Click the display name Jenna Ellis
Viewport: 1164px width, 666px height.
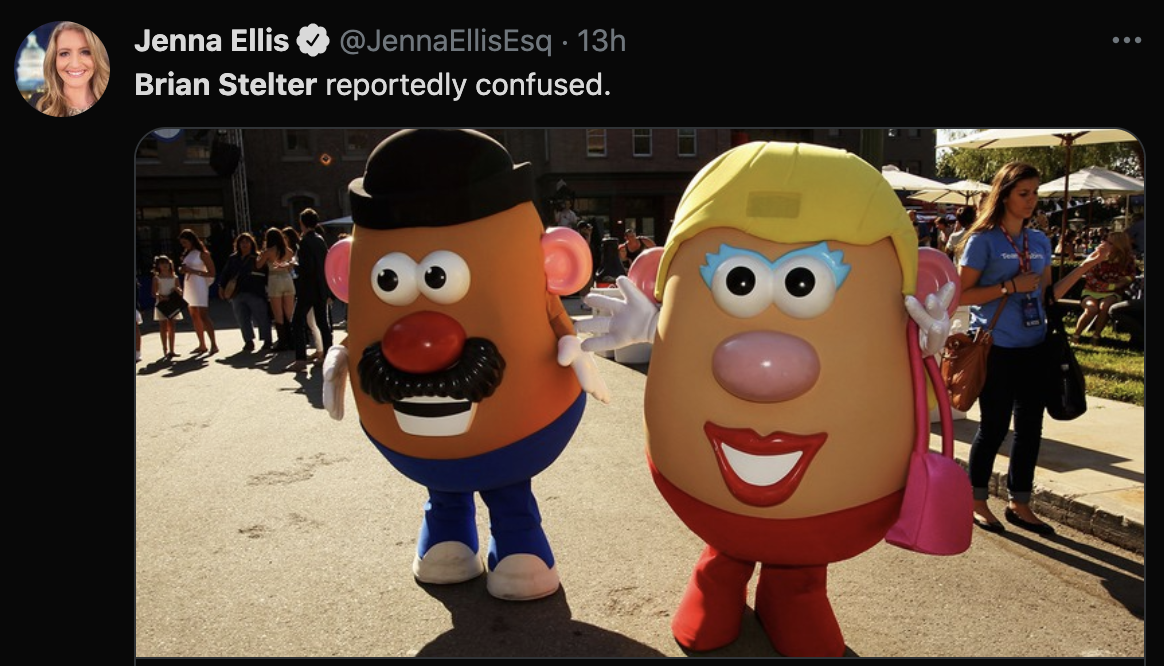pyautogui.click(x=212, y=40)
